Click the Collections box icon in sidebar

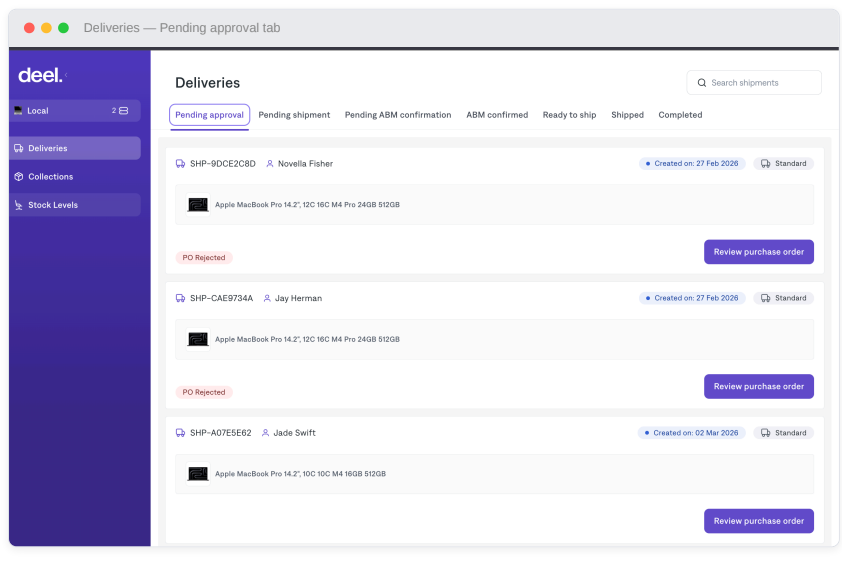[19, 177]
